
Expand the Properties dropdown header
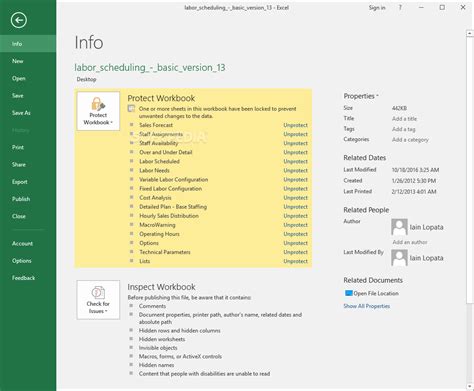click(361, 96)
